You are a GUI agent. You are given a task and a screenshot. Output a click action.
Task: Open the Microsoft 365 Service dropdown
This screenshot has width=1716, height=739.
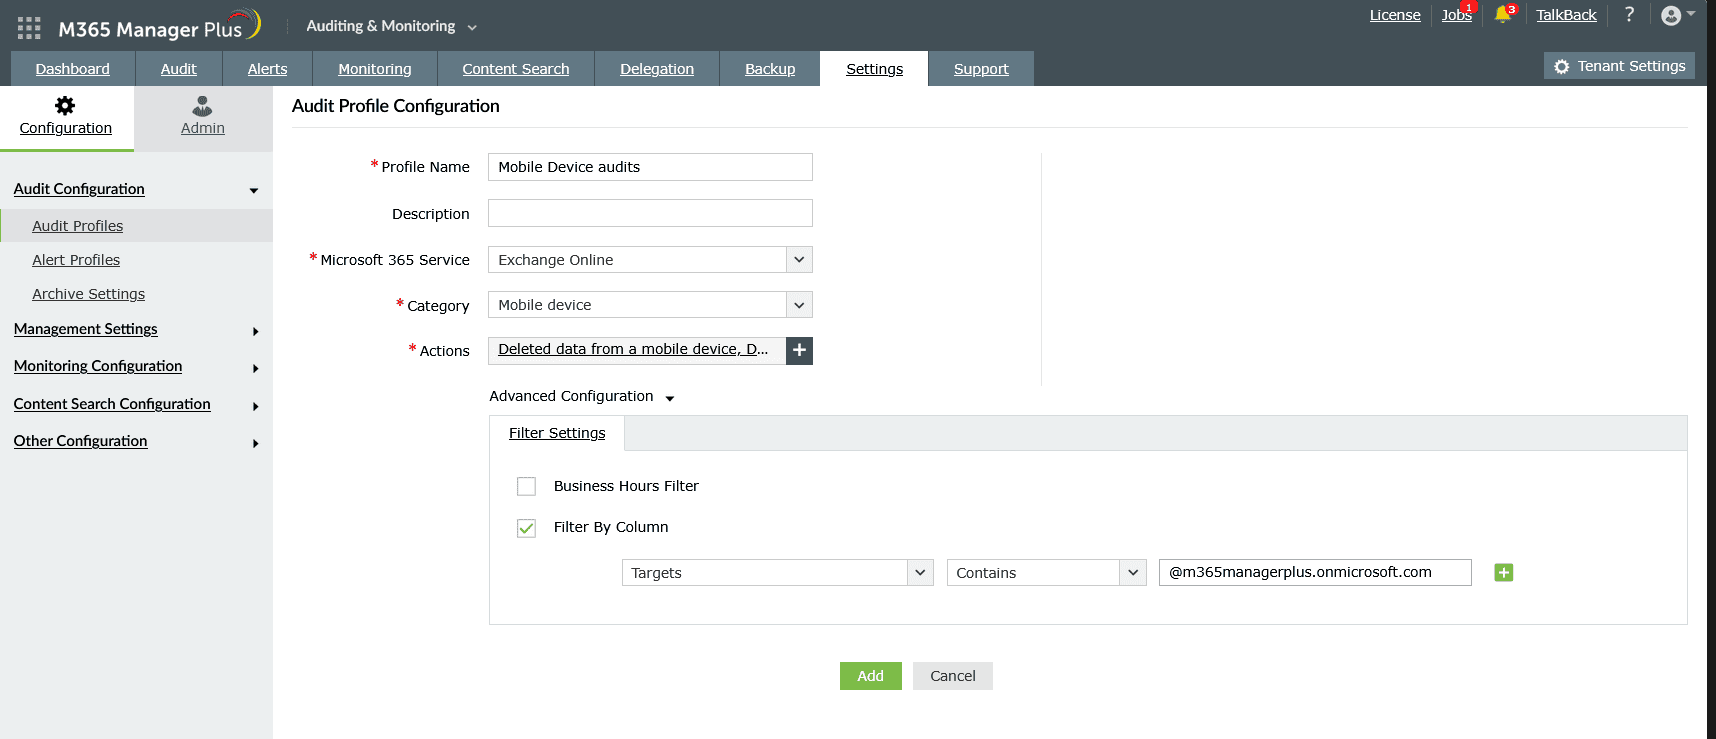click(650, 260)
